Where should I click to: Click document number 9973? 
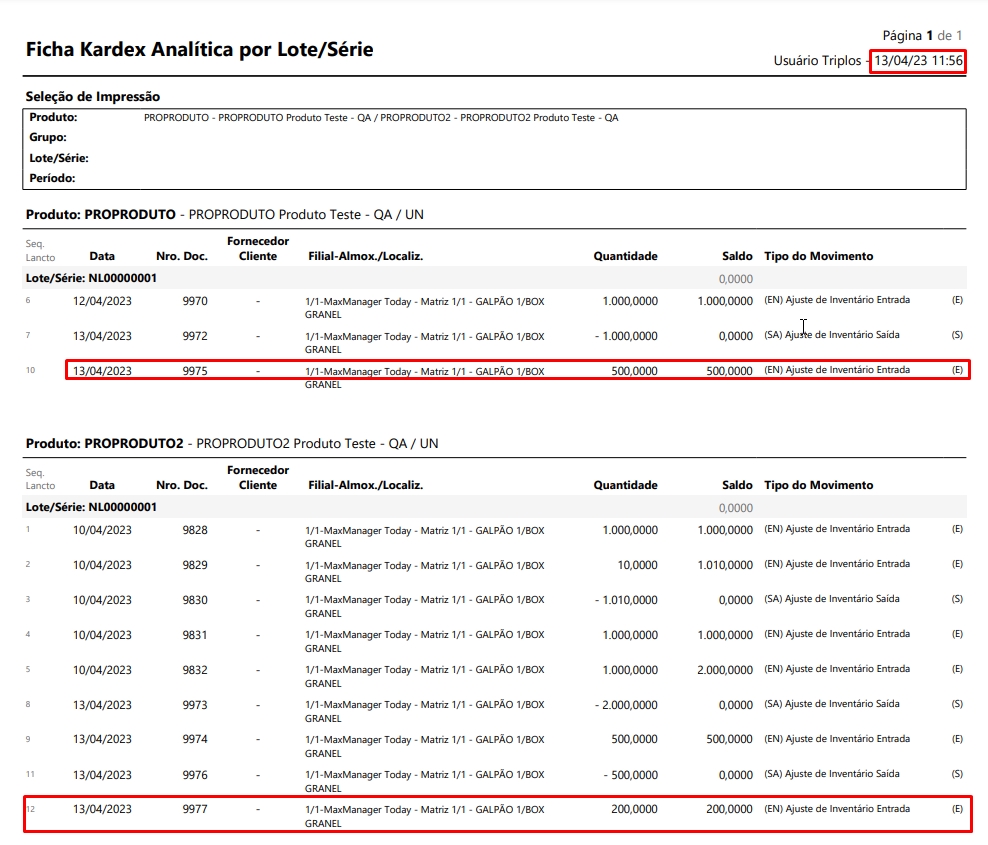195,705
